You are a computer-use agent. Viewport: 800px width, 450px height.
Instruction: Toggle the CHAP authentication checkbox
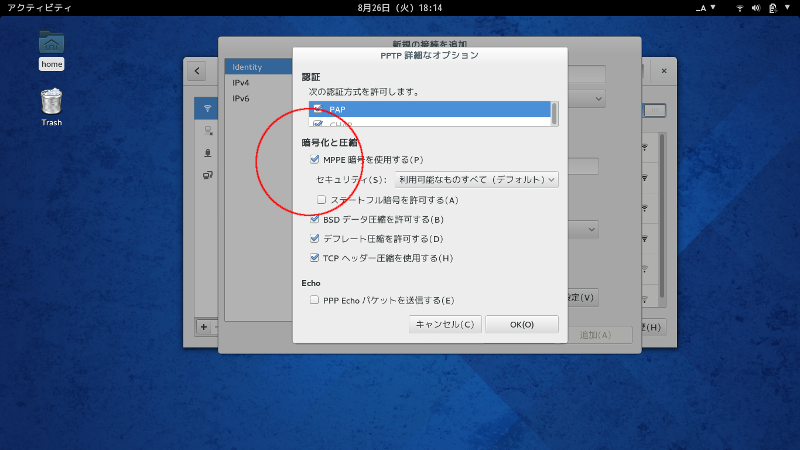318,123
